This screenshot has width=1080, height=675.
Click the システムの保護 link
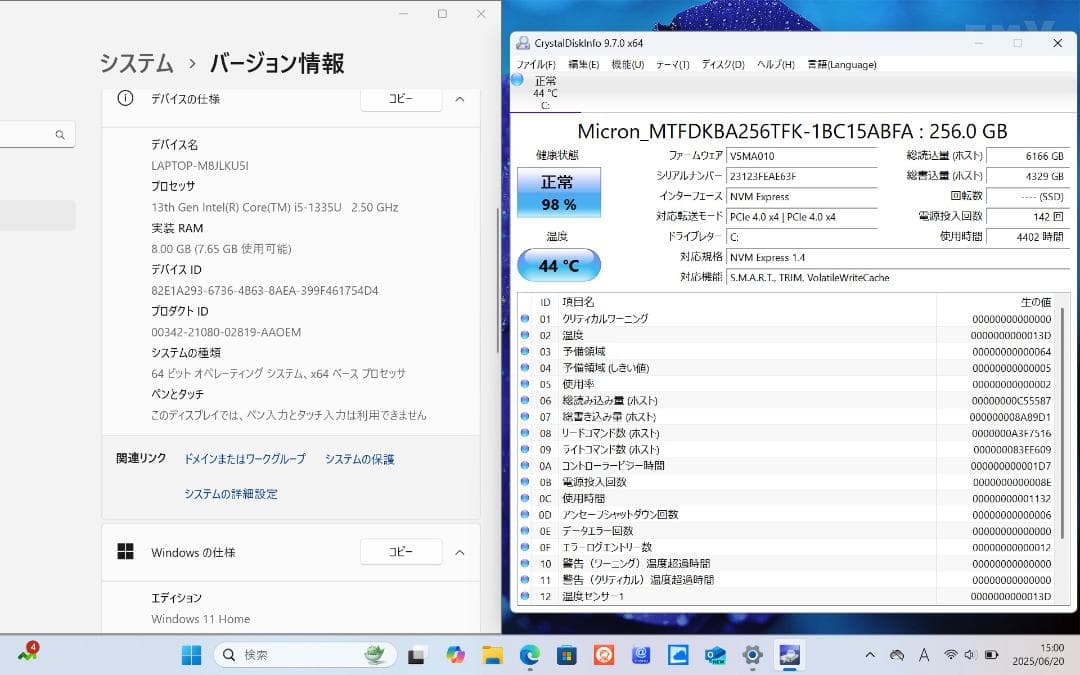(358, 458)
